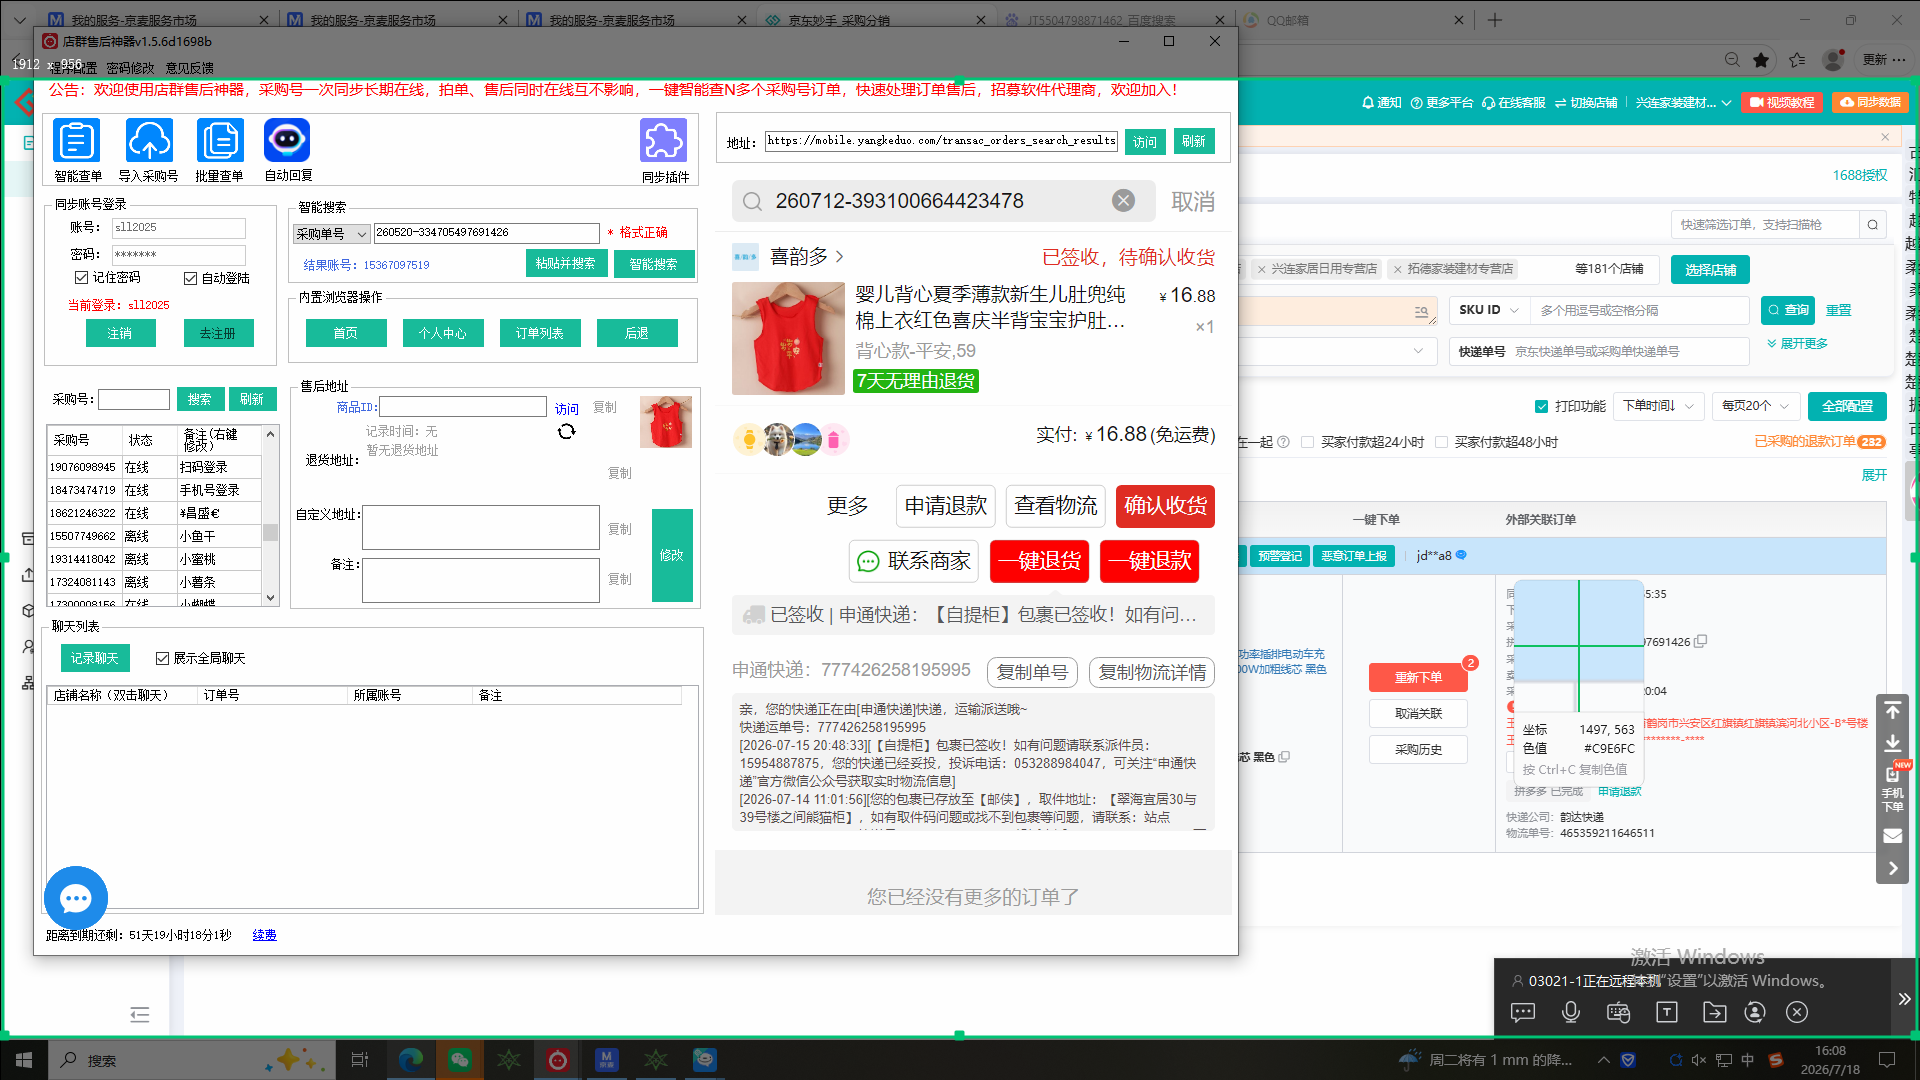Click the 智能搜索 button
This screenshot has height=1080, width=1920.
point(654,264)
